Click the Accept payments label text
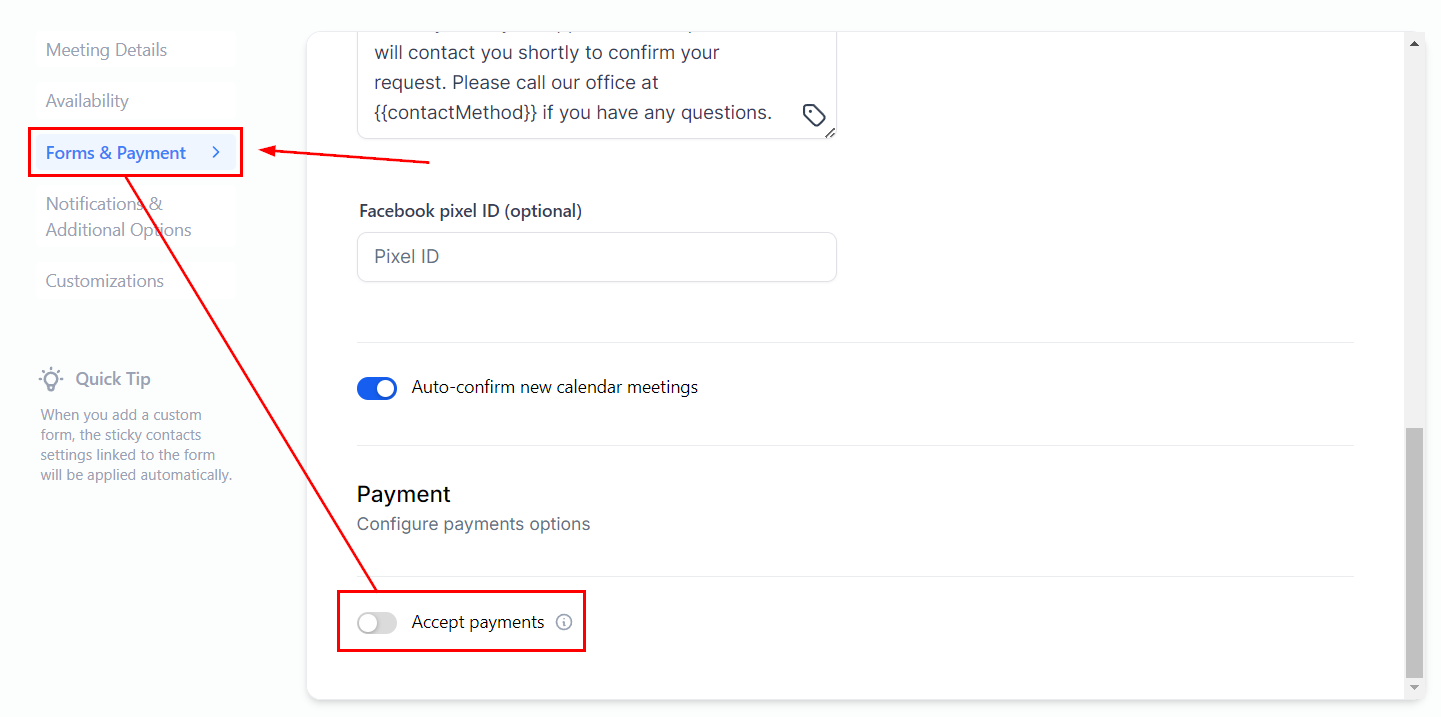The height and width of the screenshot is (717, 1441). [x=478, y=622]
